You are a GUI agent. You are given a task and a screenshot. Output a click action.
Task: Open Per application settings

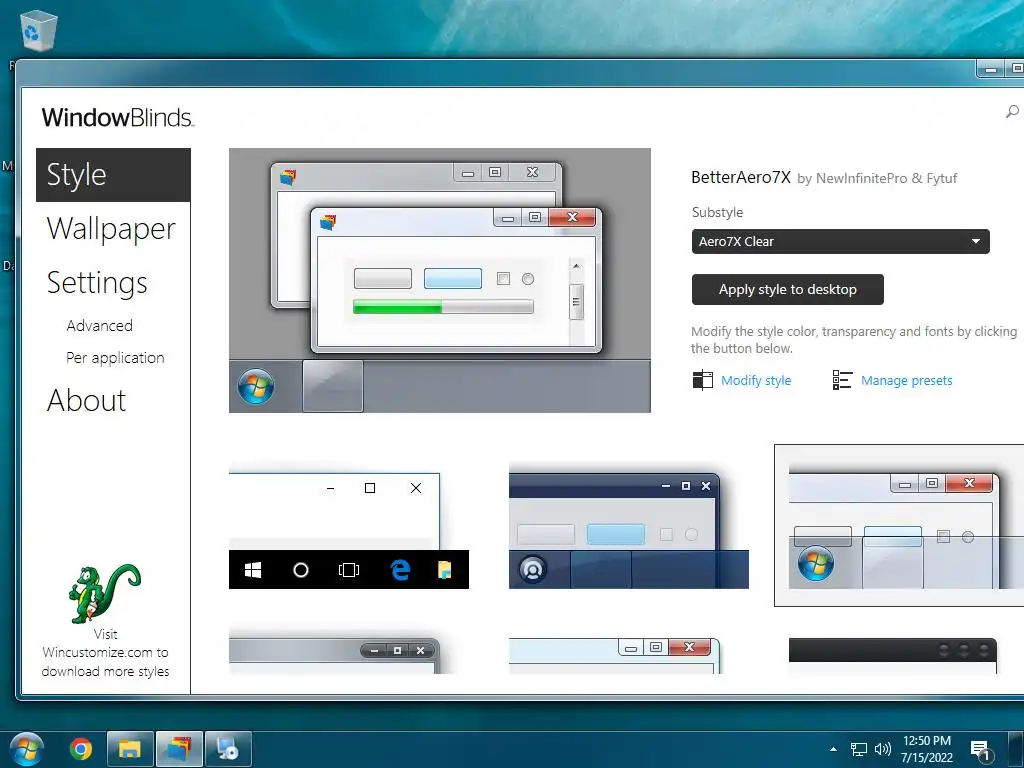115,358
